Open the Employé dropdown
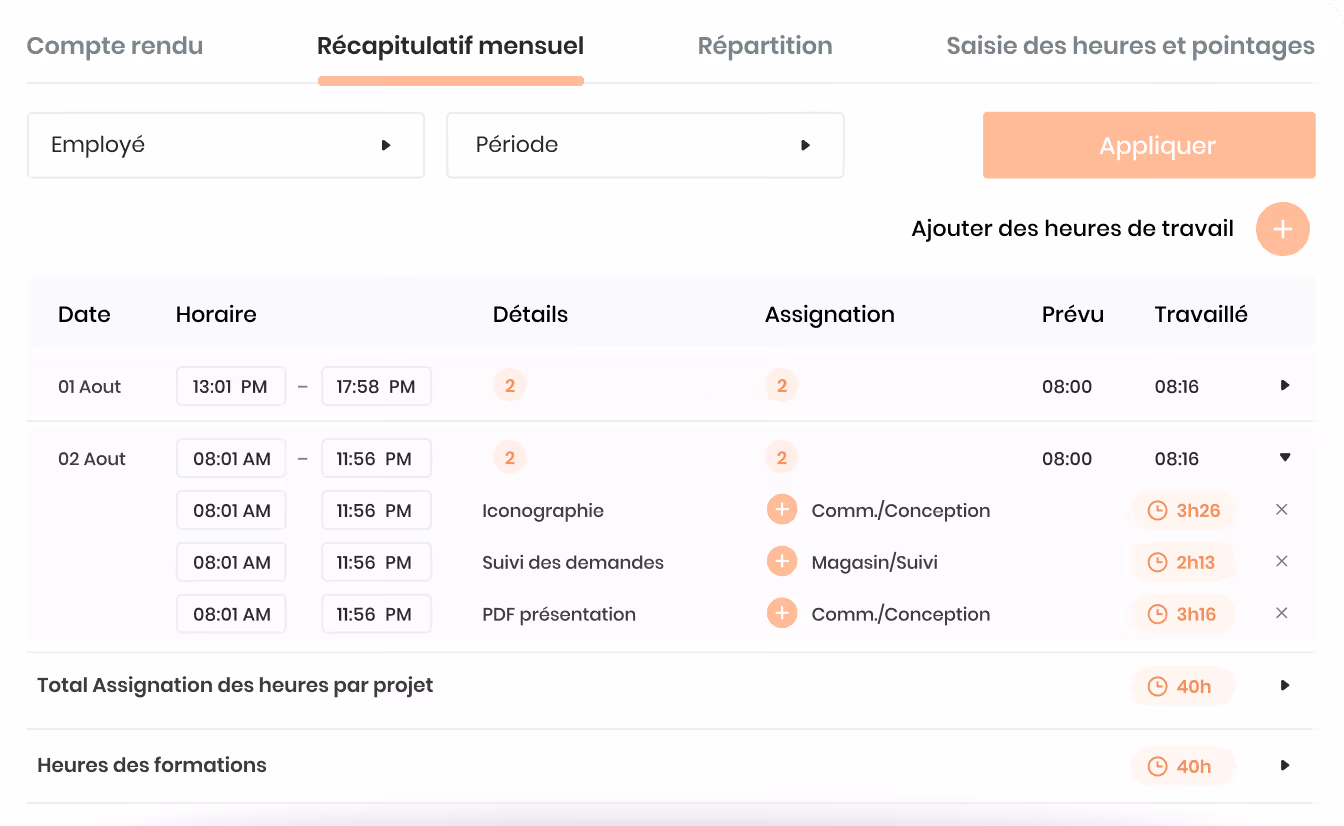 pos(226,145)
